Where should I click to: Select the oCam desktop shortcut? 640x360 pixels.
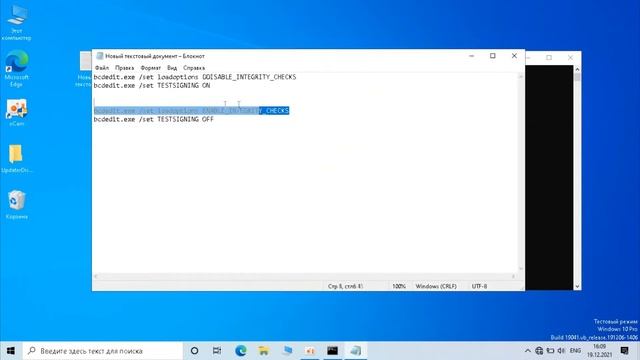(16, 112)
